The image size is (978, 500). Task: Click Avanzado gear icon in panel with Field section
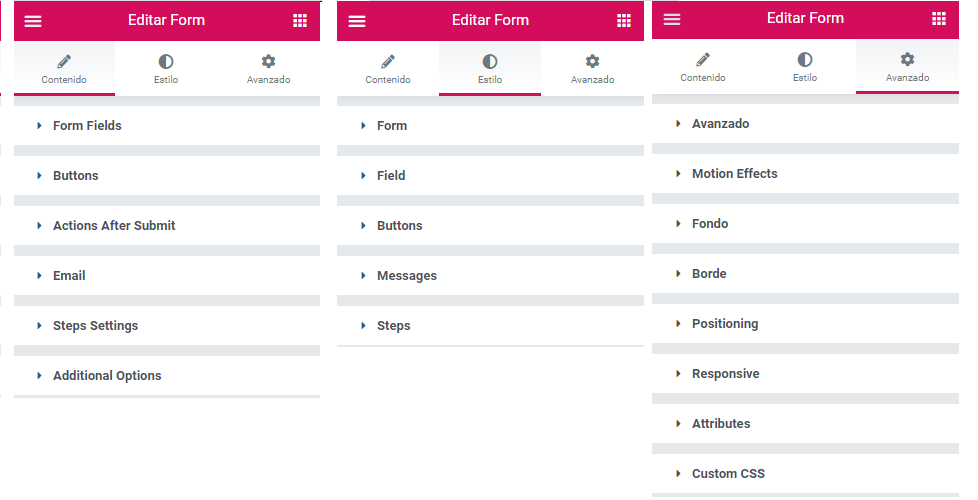click(x=592, y=62)
